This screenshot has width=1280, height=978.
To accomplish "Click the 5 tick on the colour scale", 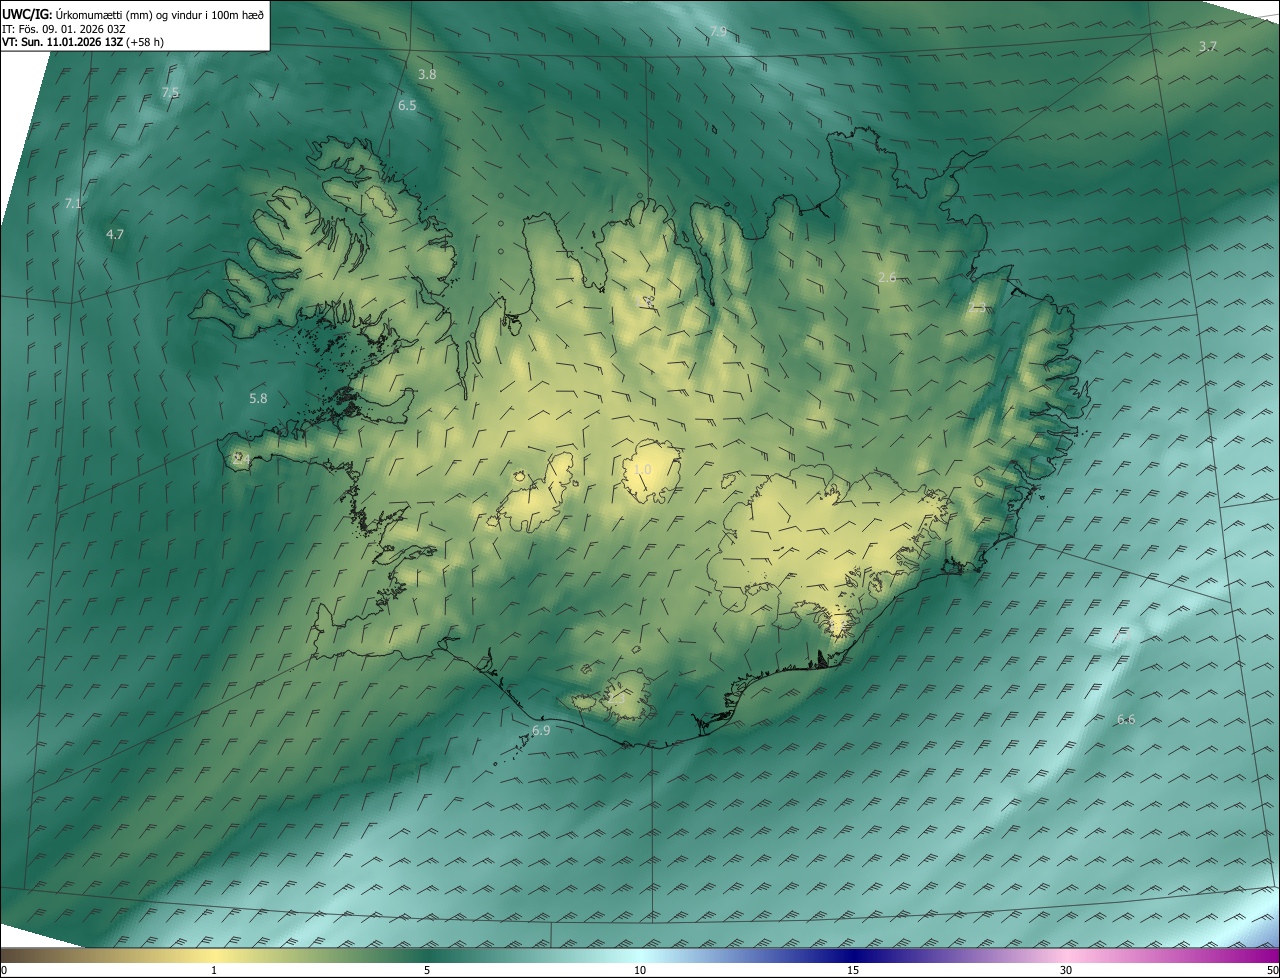I will pos(427,970).
